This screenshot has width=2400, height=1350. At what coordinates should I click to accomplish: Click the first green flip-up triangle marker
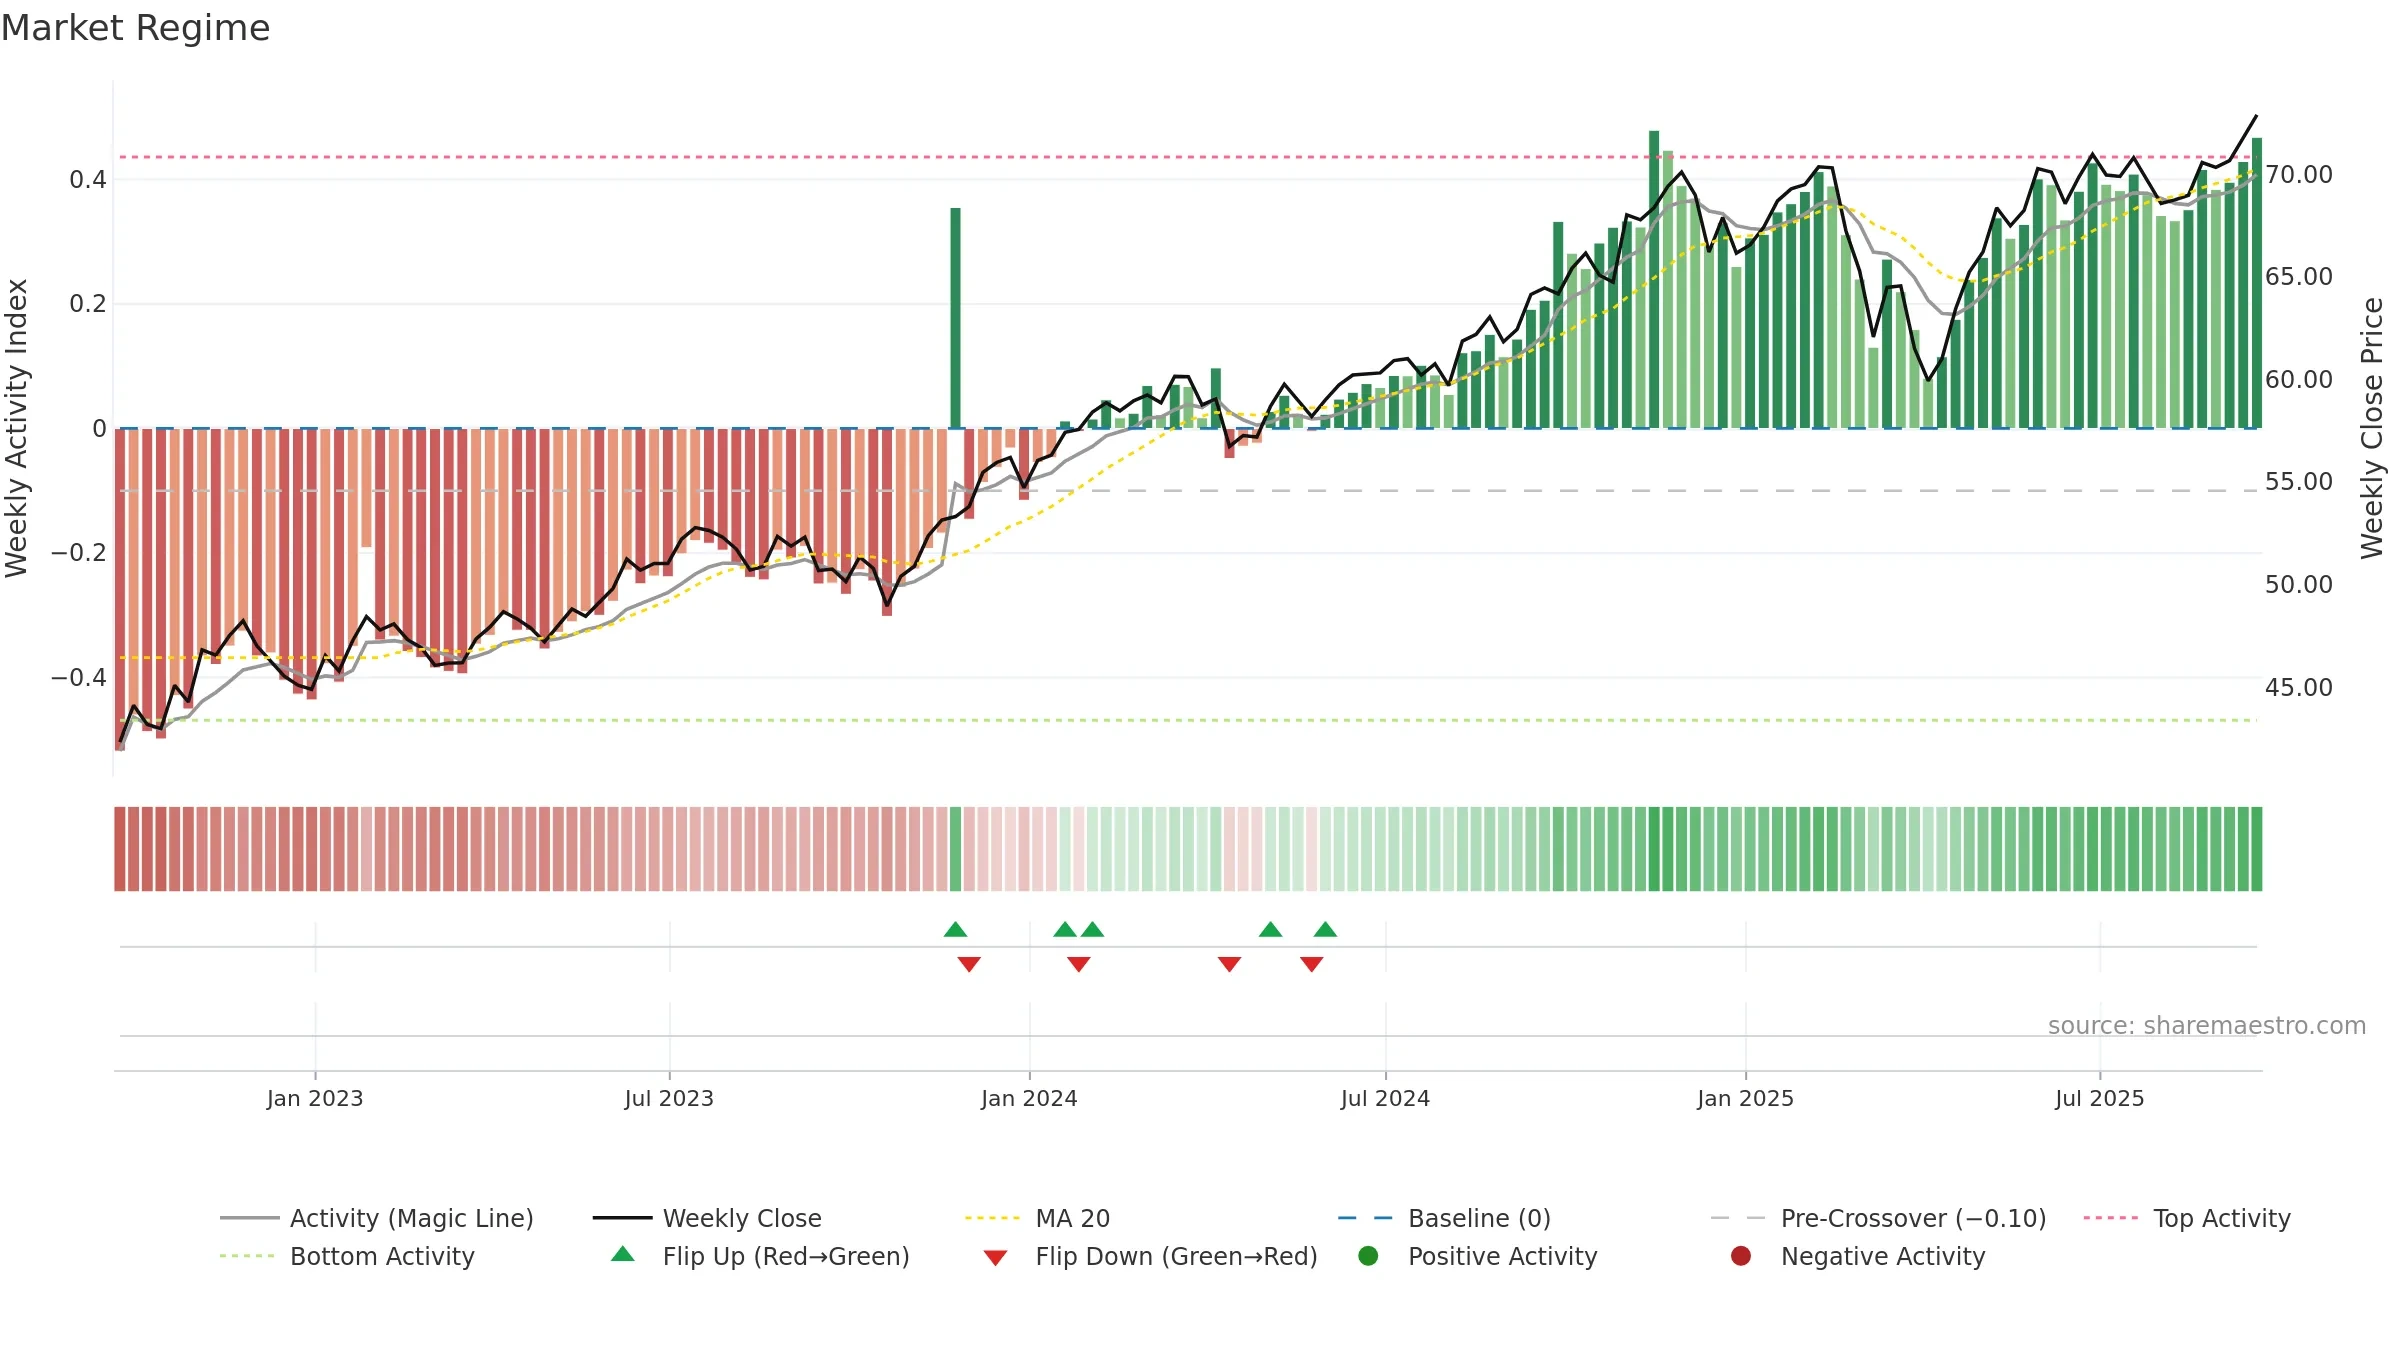(955, 930)
